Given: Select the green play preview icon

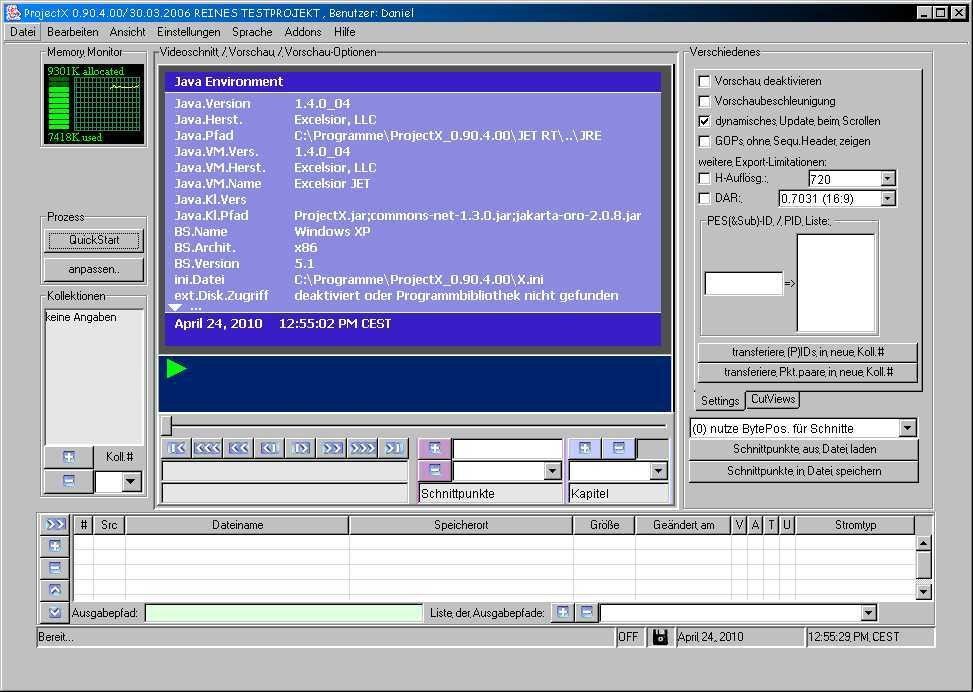Looking at the screenshot, I should point(177,368).
